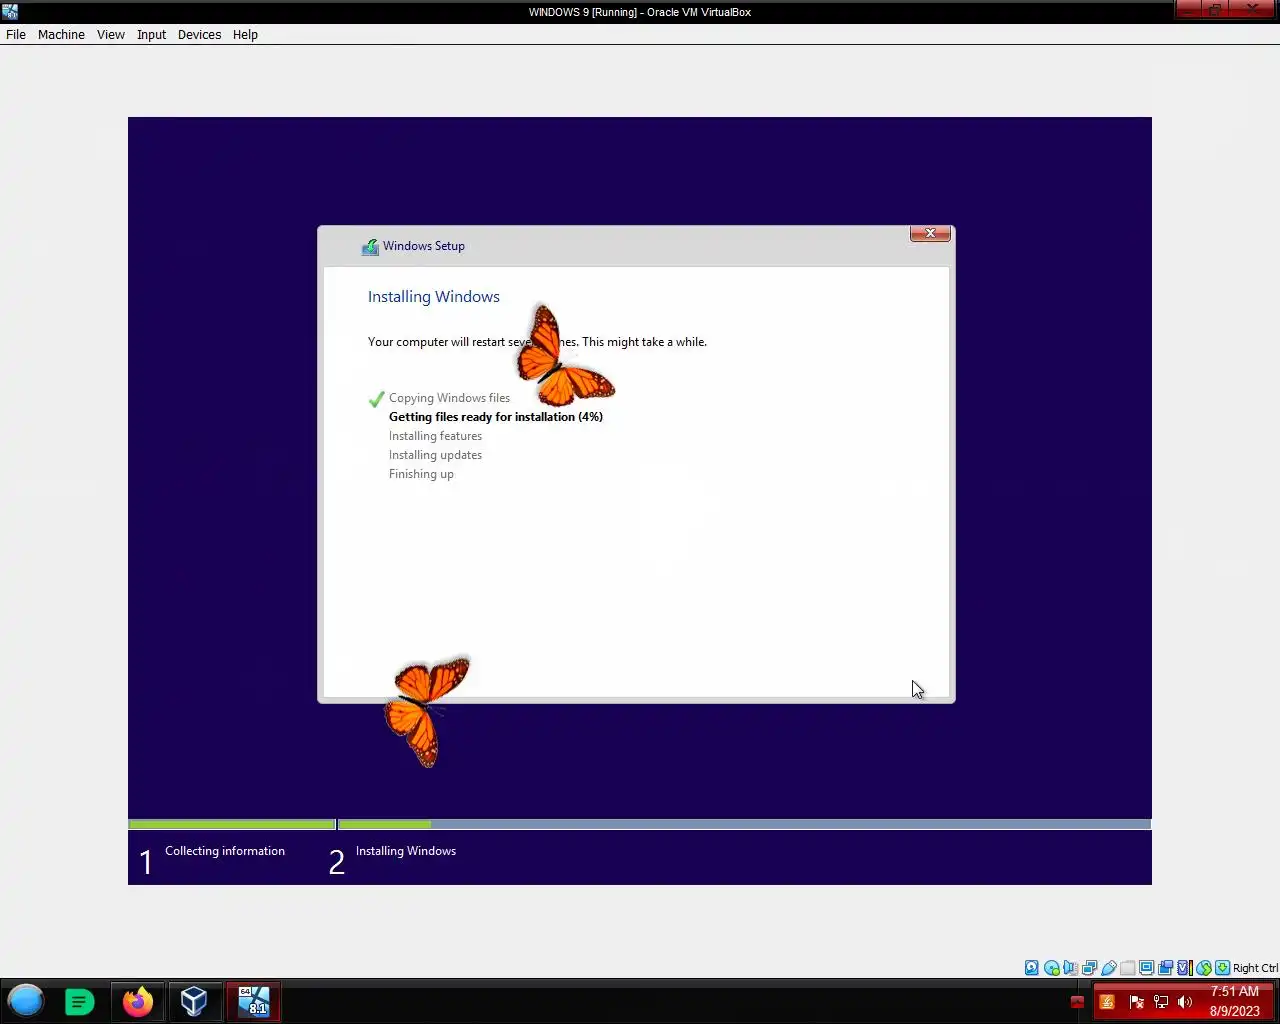Click the "Windows Setup" title text

424,246
